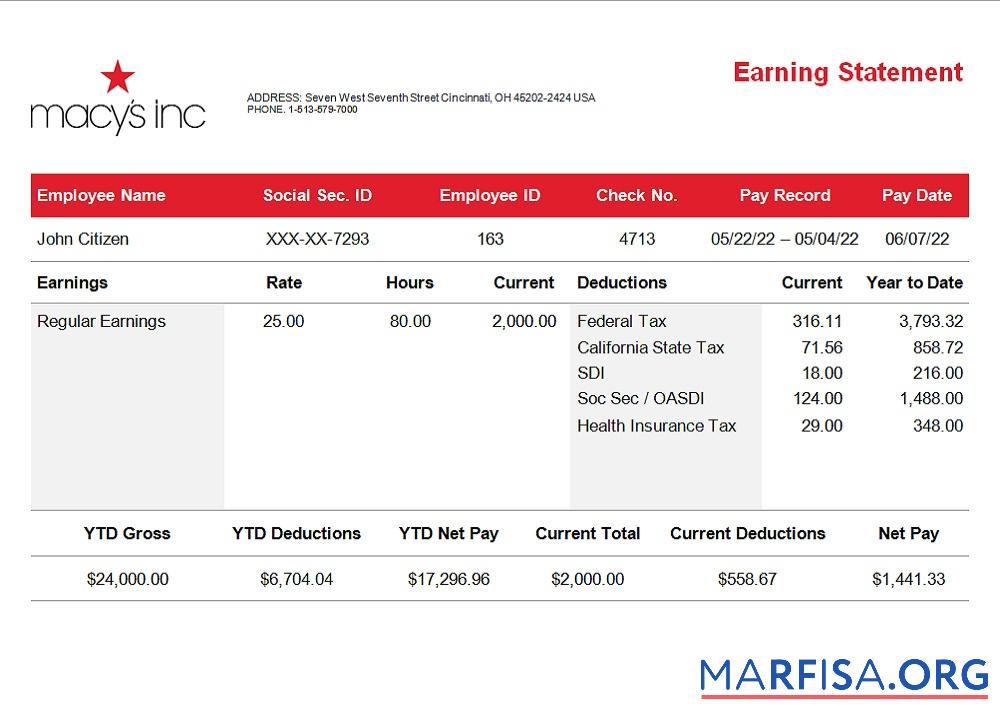1000x720 pixels.
Task: Click the Federal Tax deduction line
Action: pos(621,322)
